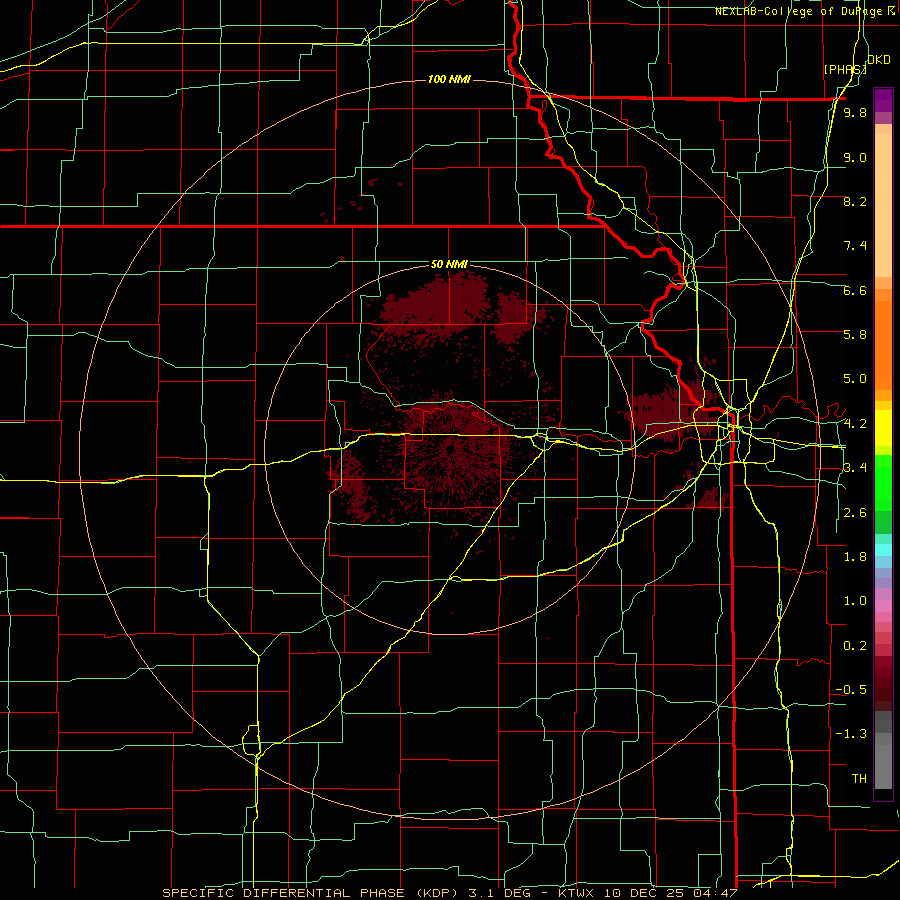The height and width of the screenshot is (900, 900).
Task: Click the [PHAS] label above color scale
Action: [x=845, y=69]
